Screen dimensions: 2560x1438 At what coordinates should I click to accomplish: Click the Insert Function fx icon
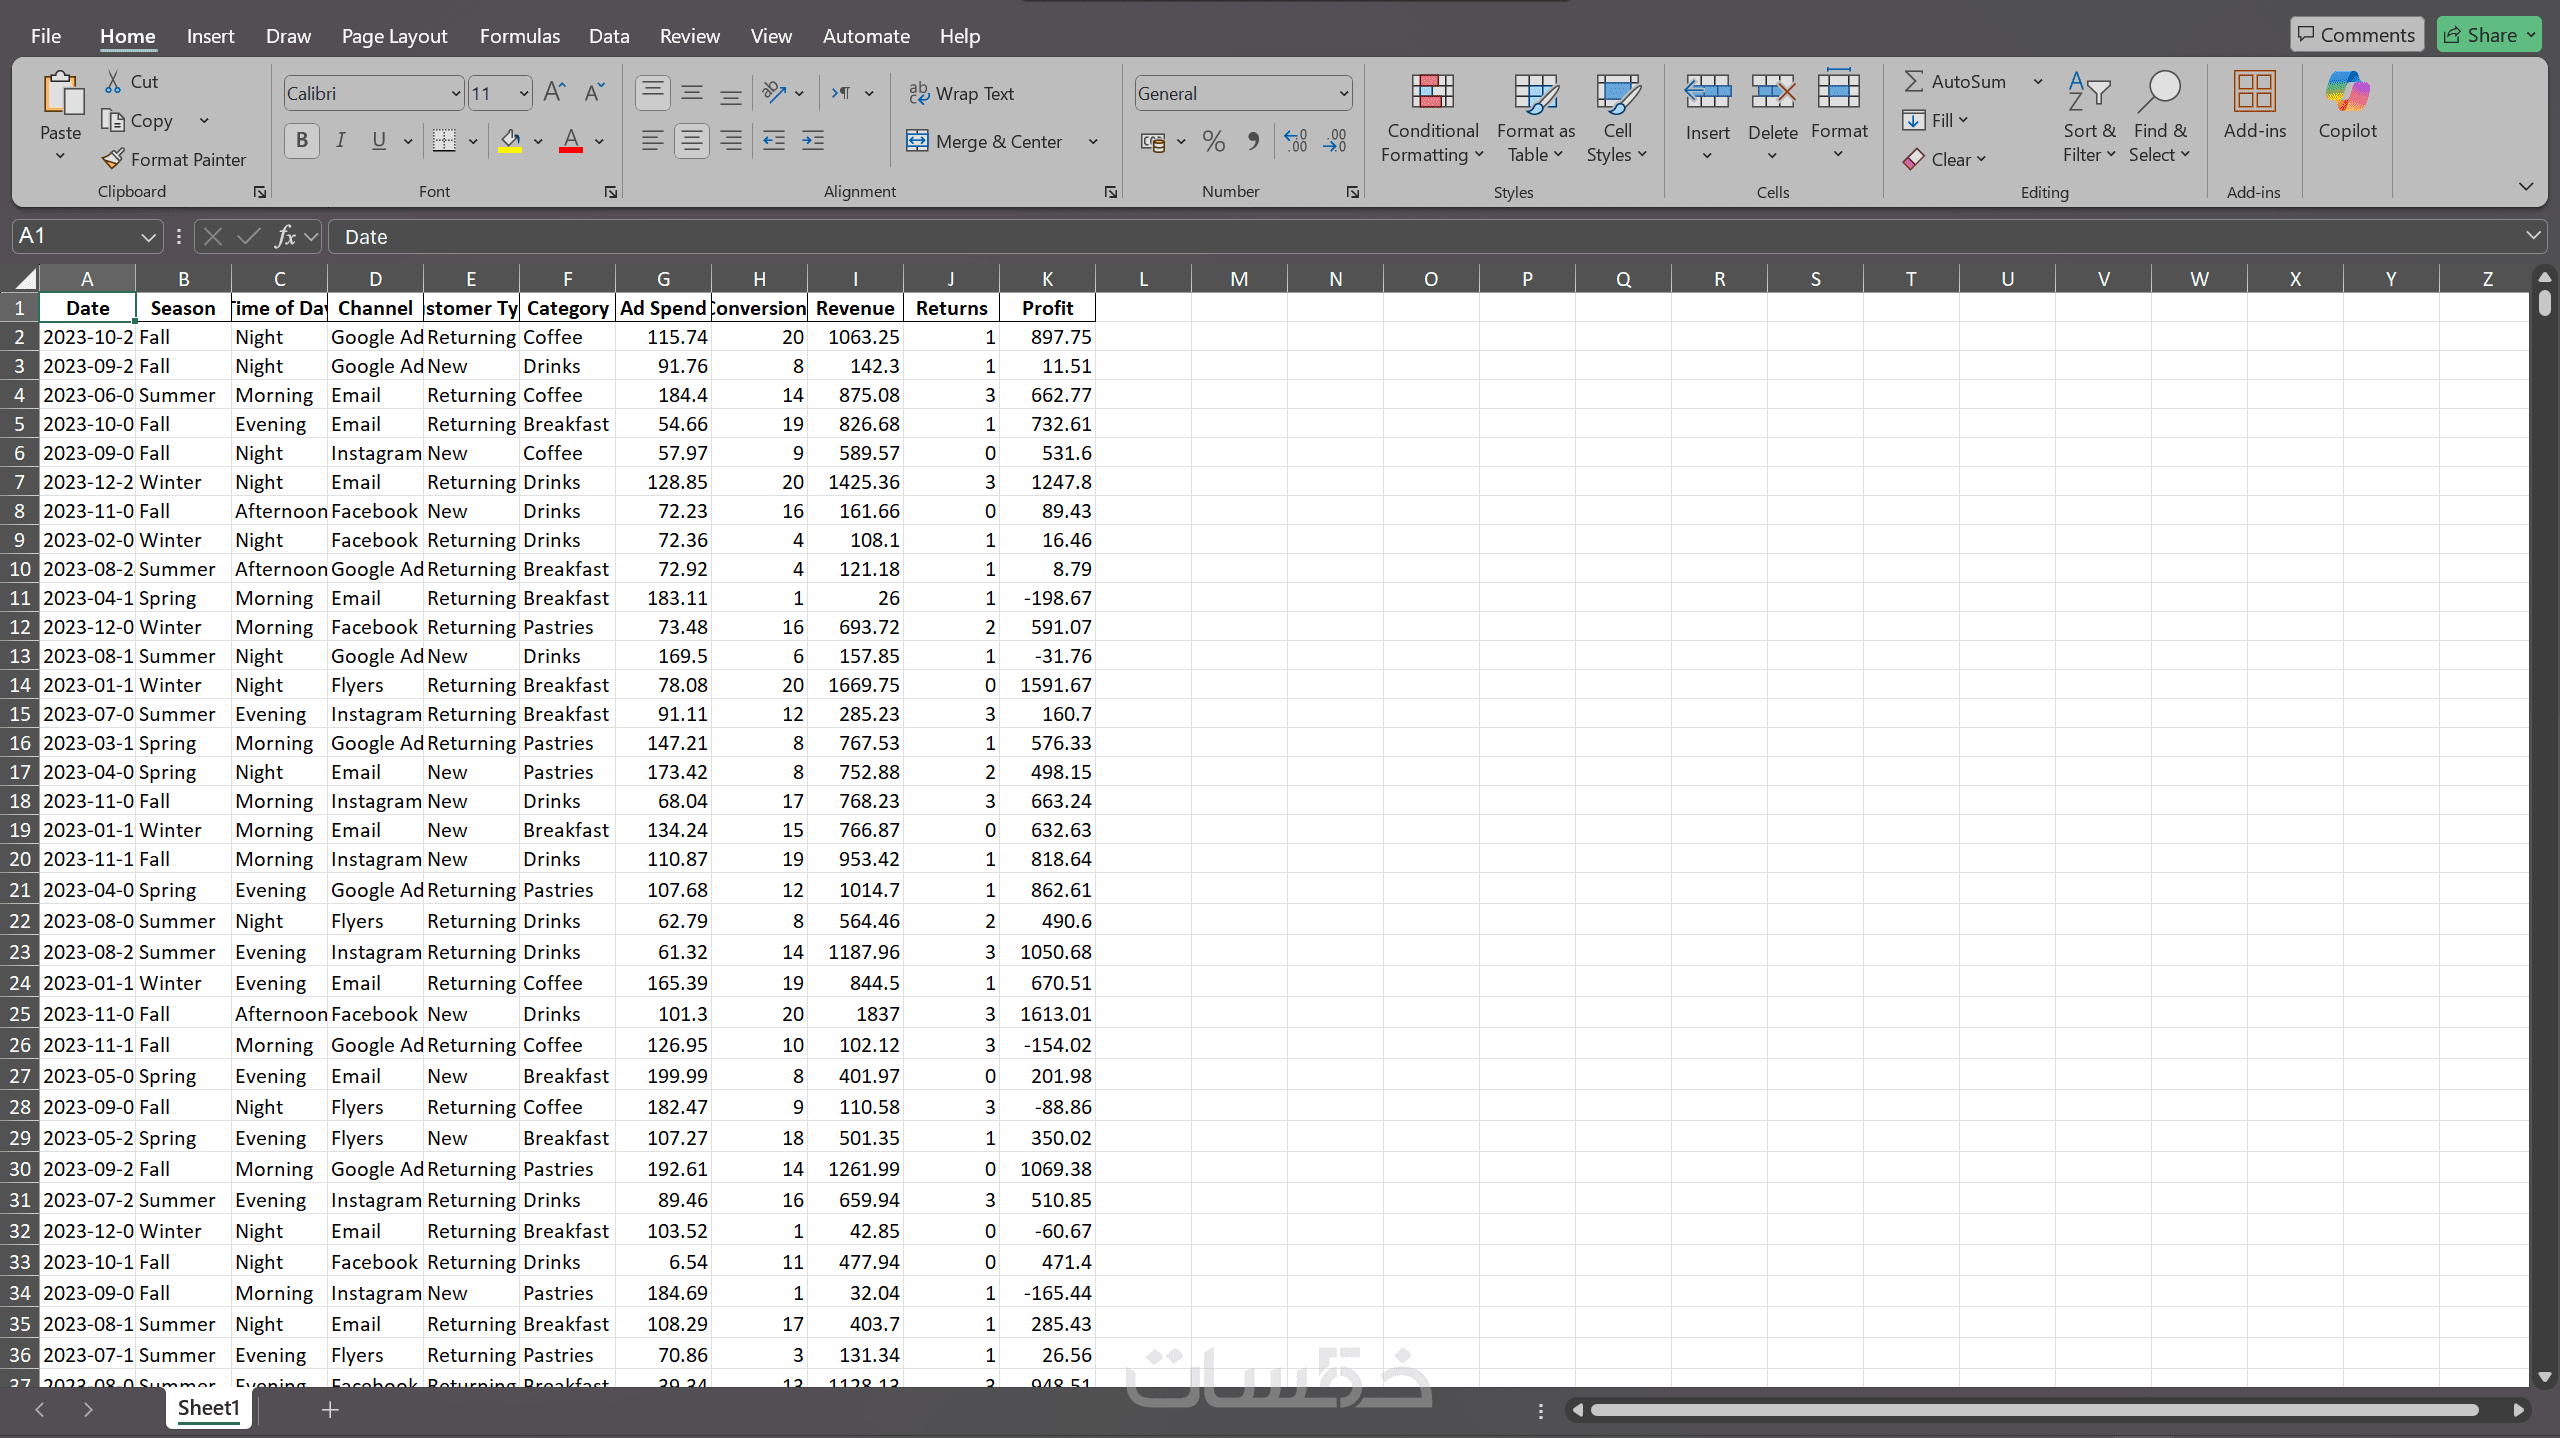[285, 237]
